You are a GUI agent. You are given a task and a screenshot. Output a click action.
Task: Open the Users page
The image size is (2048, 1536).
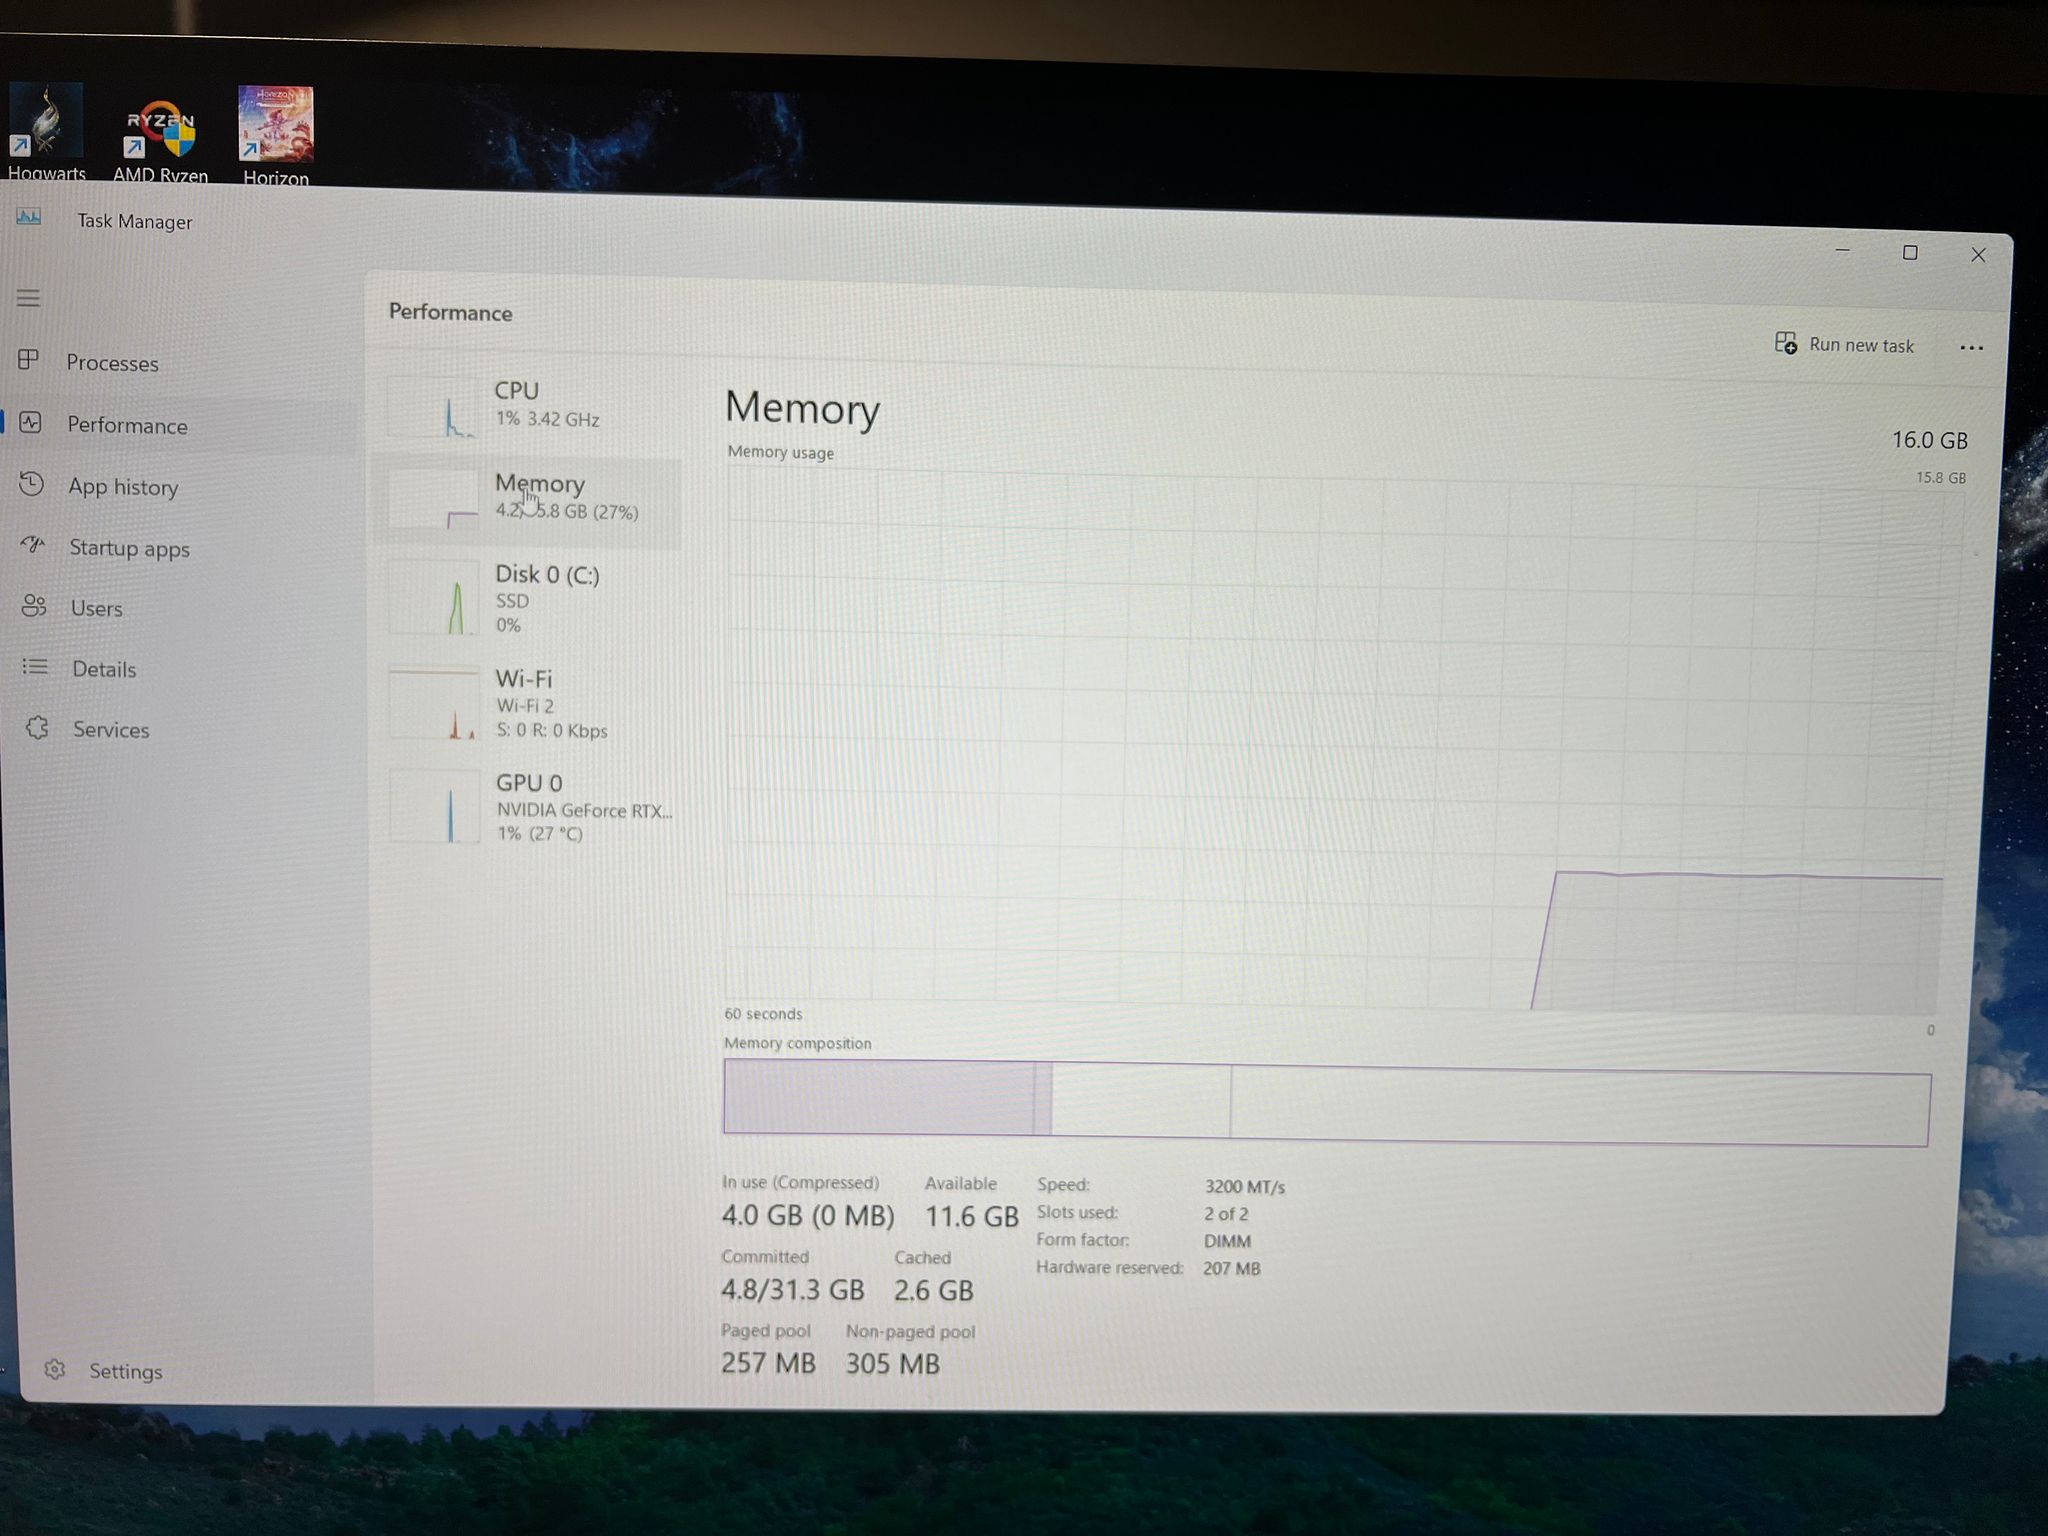96,608
